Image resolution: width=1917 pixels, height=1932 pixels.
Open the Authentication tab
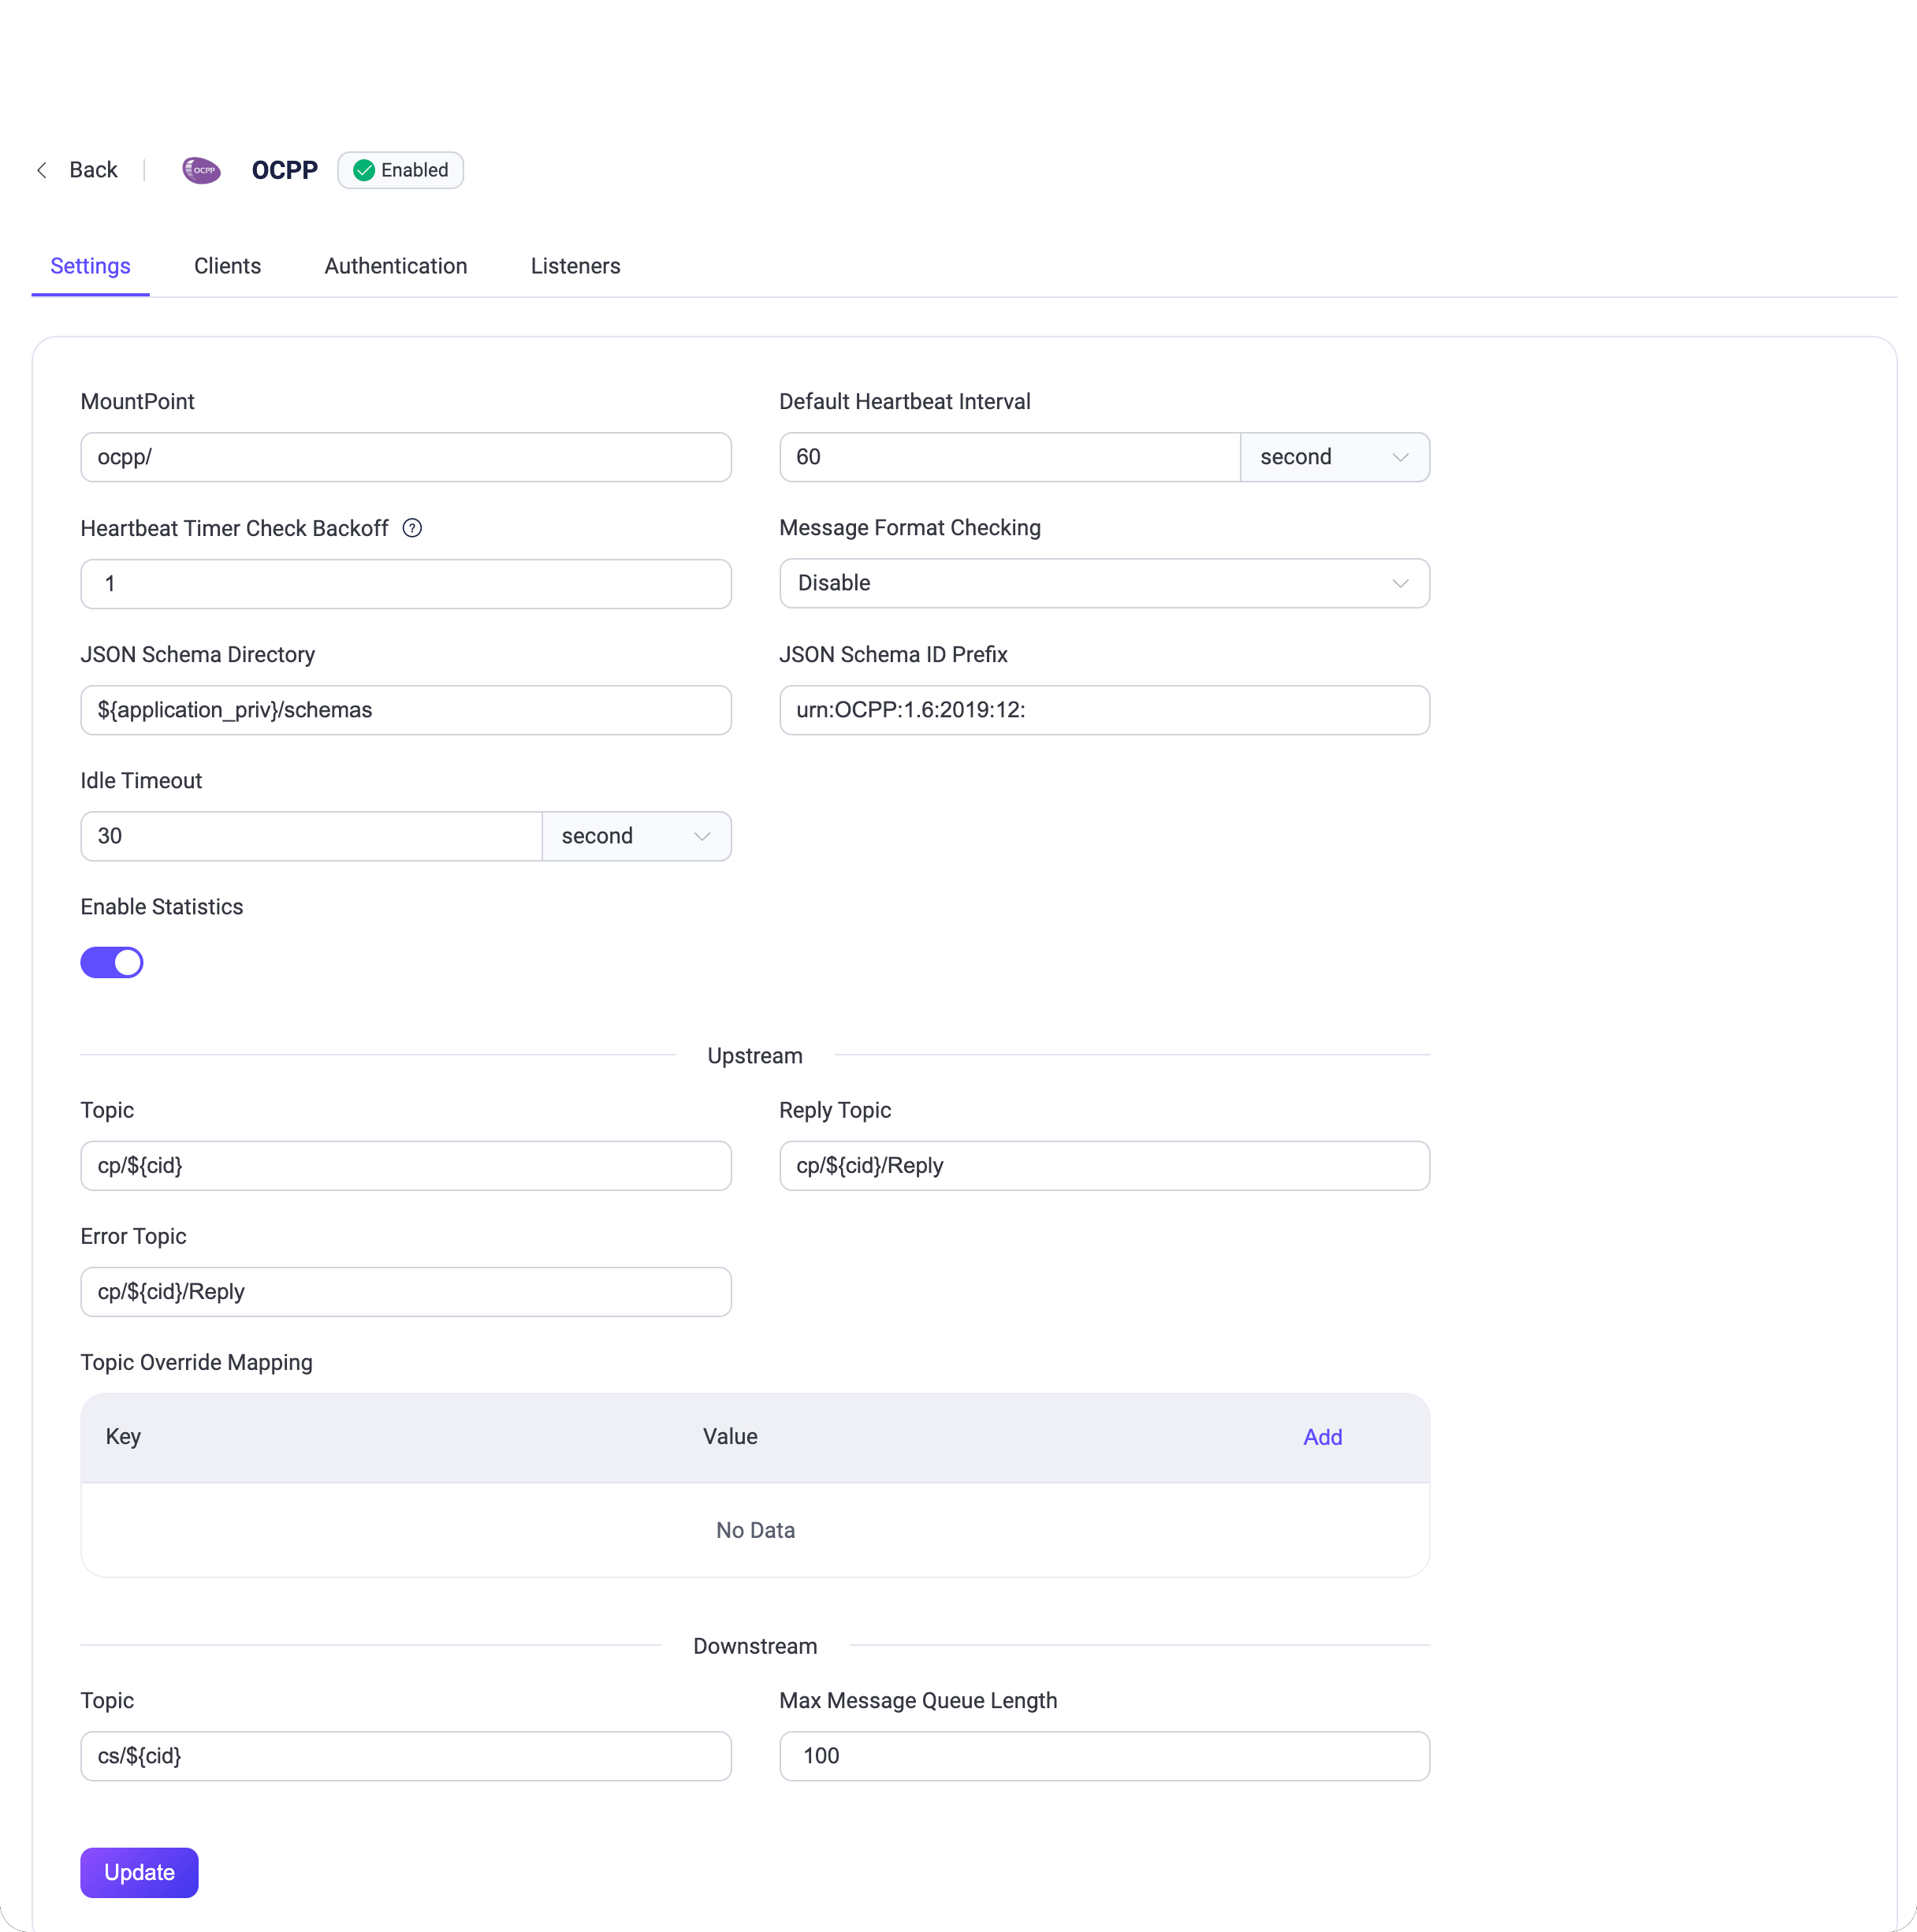pyautogui.click(x=396, y=266)
